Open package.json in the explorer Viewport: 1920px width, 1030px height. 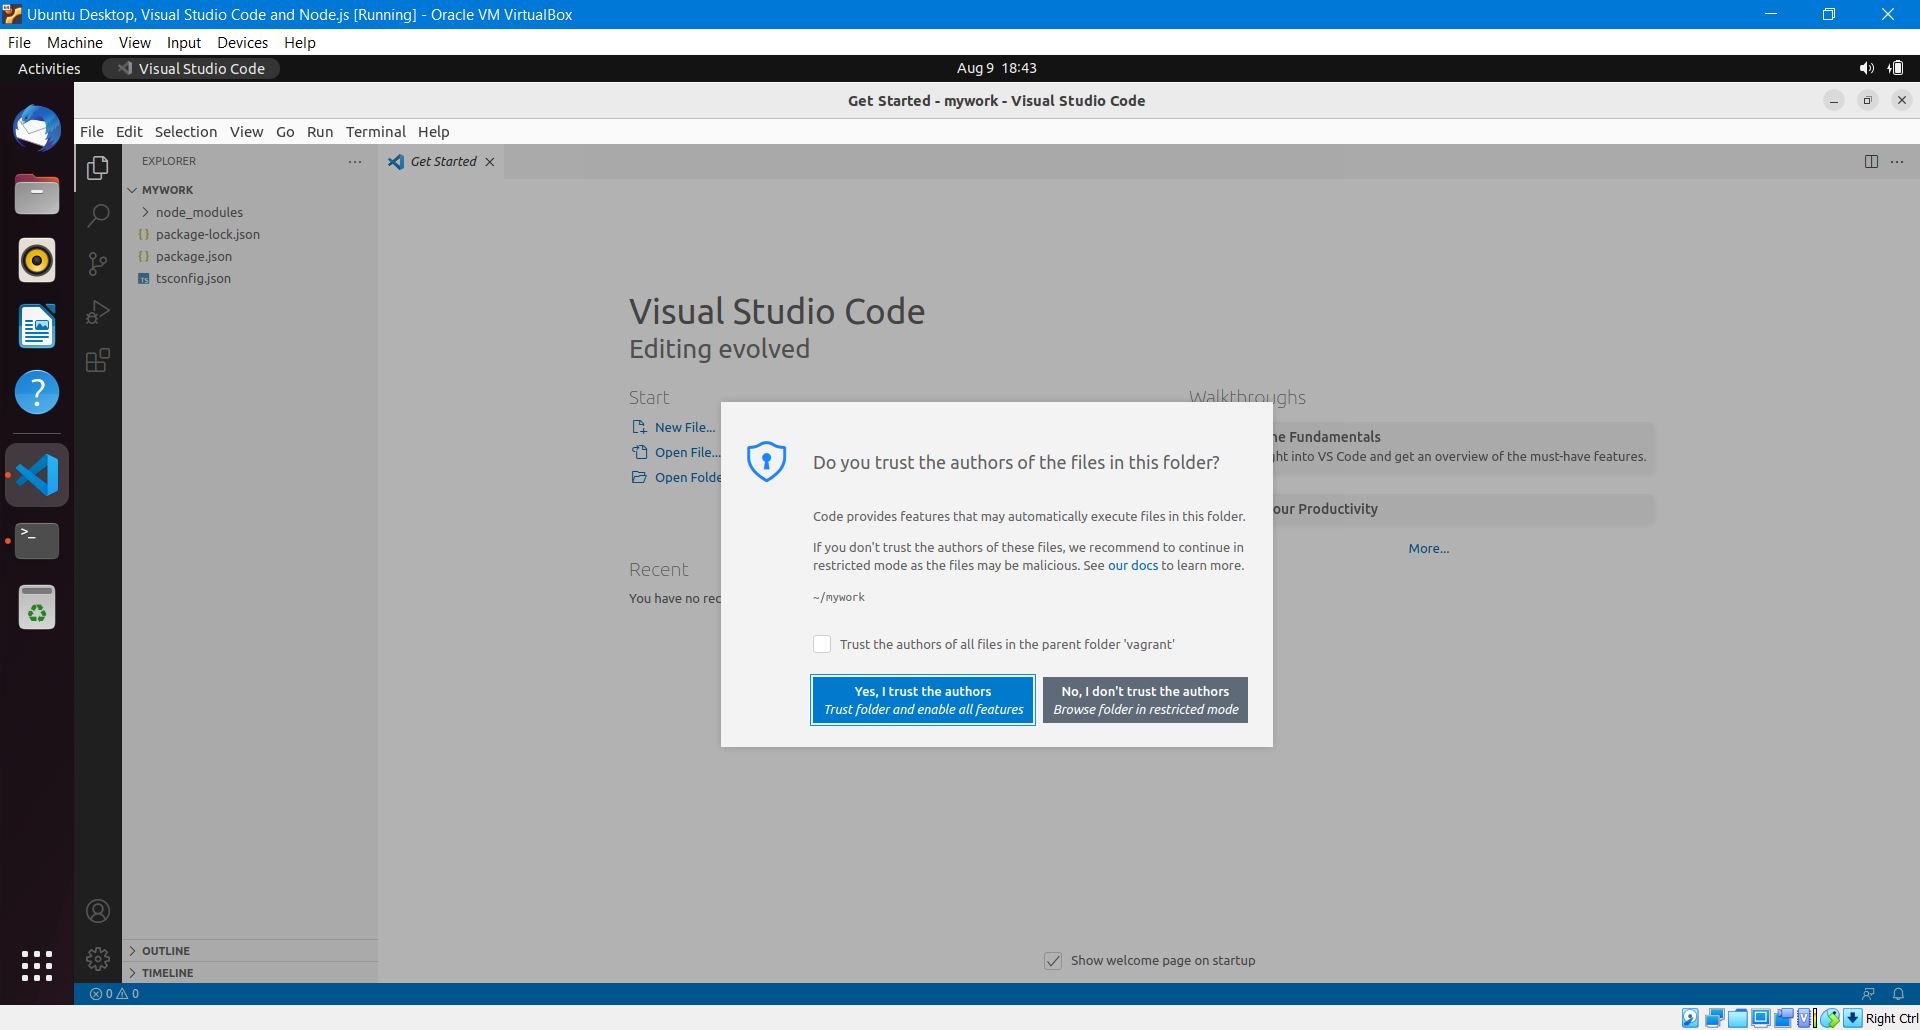(x=193, y=256)
